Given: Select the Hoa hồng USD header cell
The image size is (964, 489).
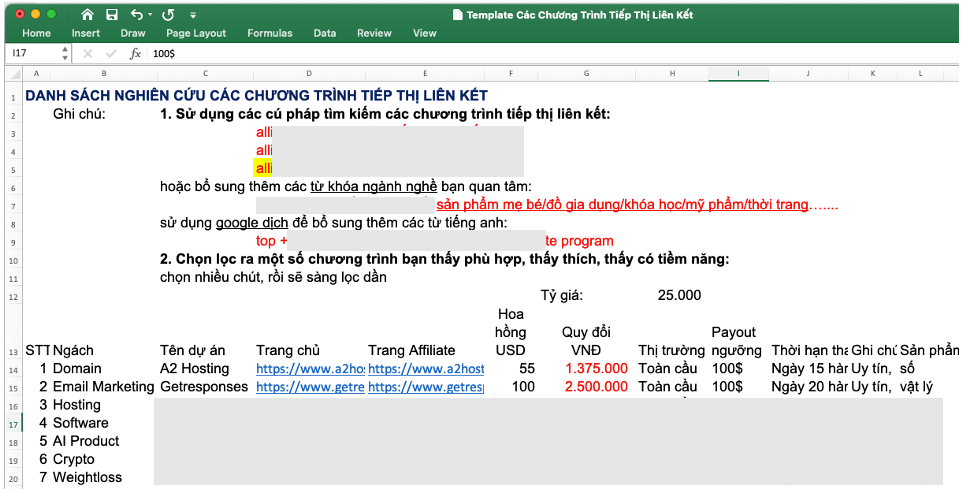Looking at the screenshot, I should [x=510, y=332].
